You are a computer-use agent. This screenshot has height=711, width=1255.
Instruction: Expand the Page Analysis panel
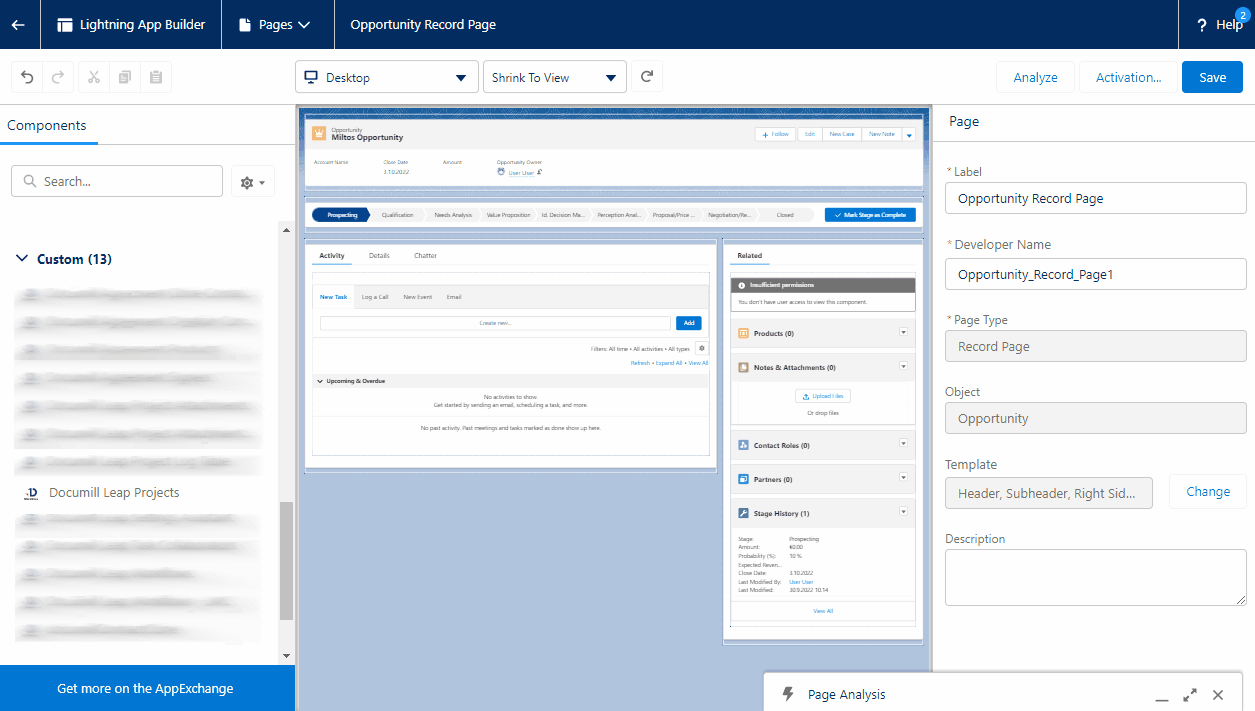coord(1189,694)
